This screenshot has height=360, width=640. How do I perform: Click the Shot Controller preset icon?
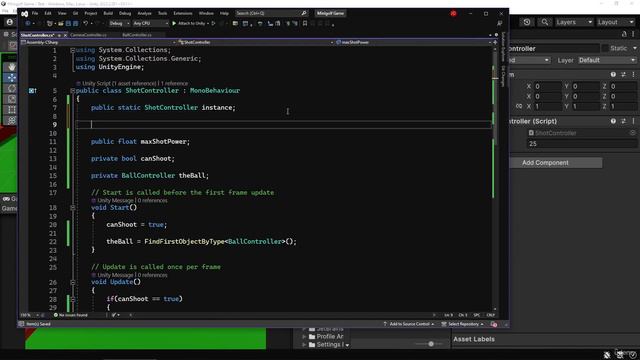tap(623, 121)
